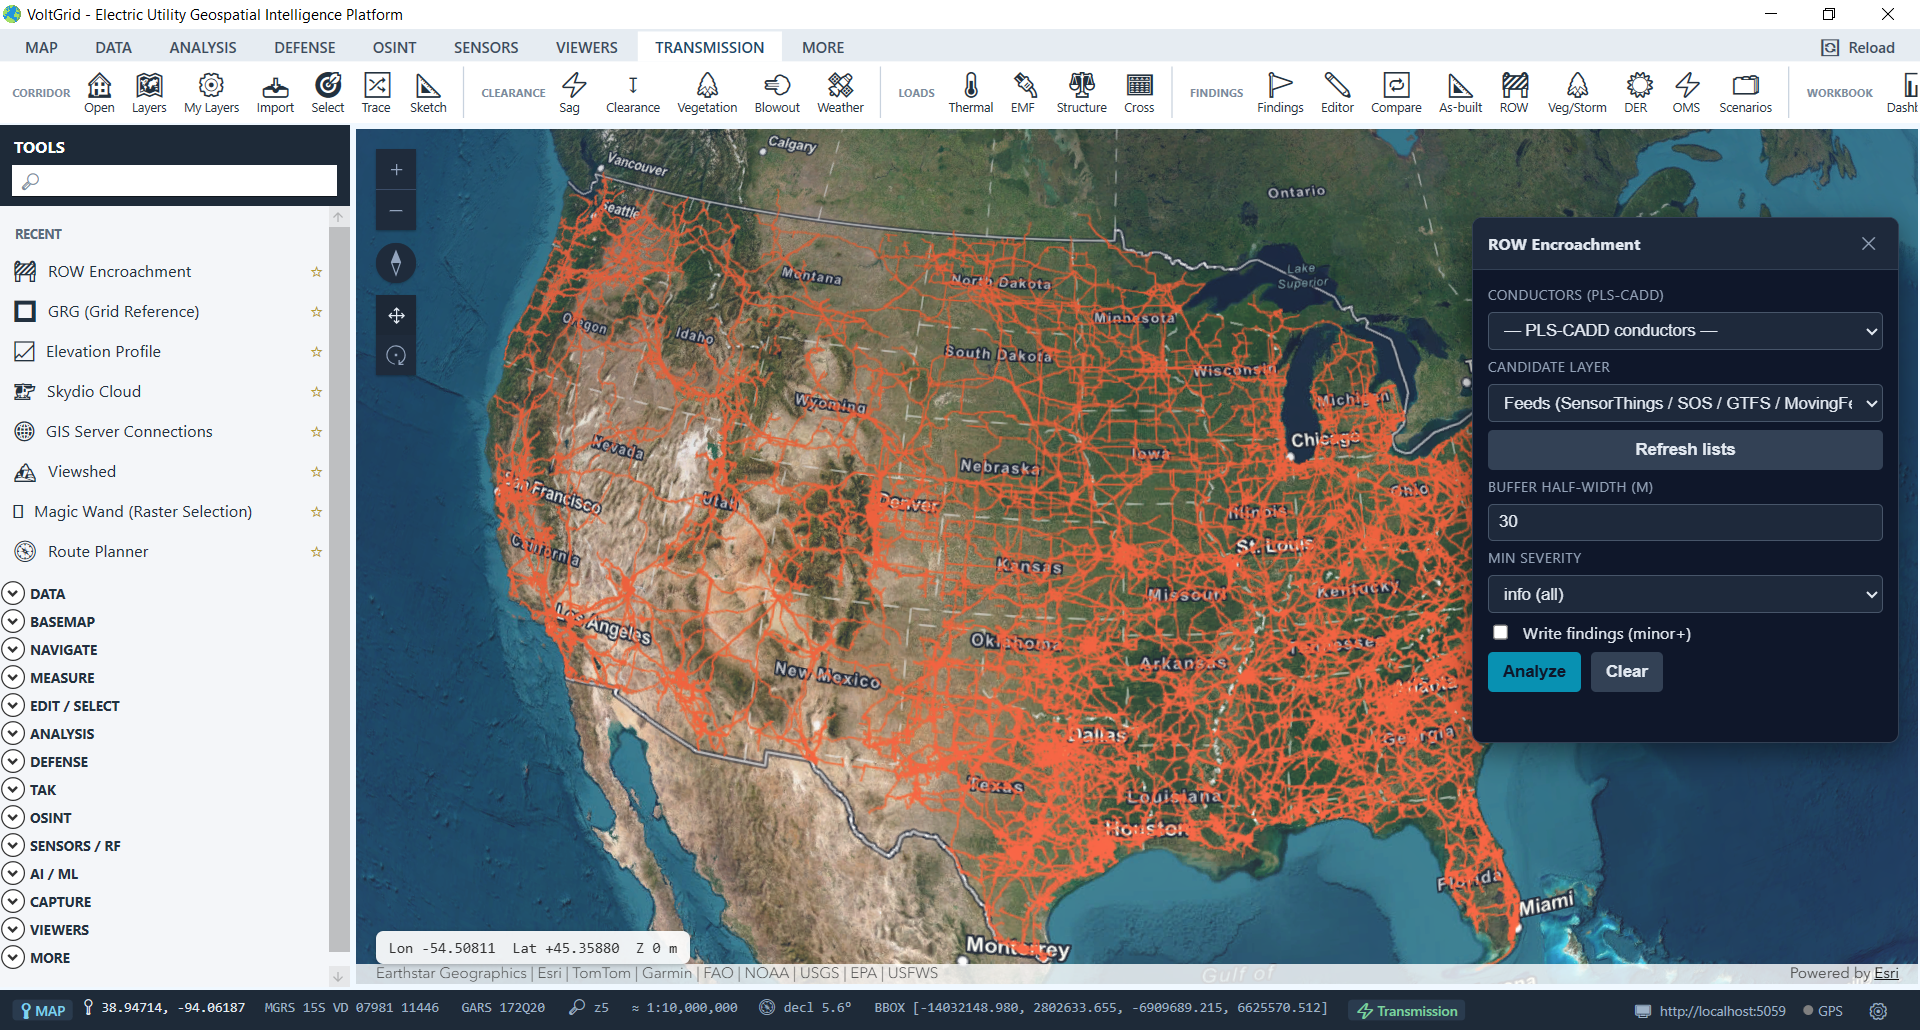
Task: Click the Refresh lists button
Action: (x=1685, y=450)
